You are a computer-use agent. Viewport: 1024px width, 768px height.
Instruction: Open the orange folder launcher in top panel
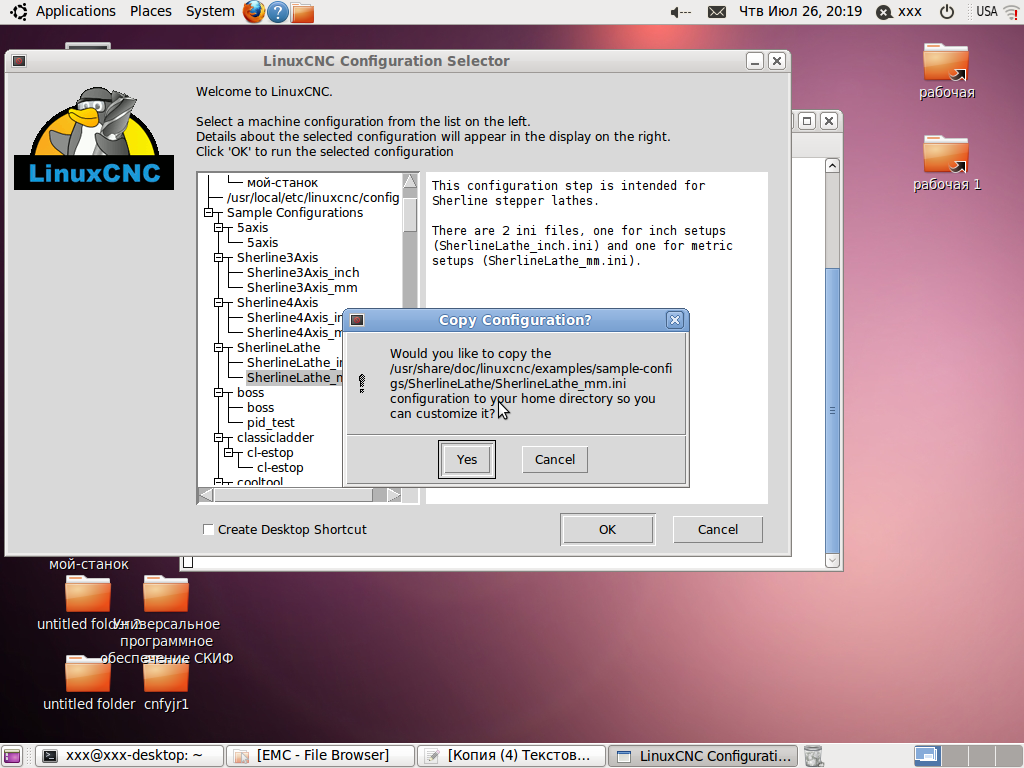(302, 12)
